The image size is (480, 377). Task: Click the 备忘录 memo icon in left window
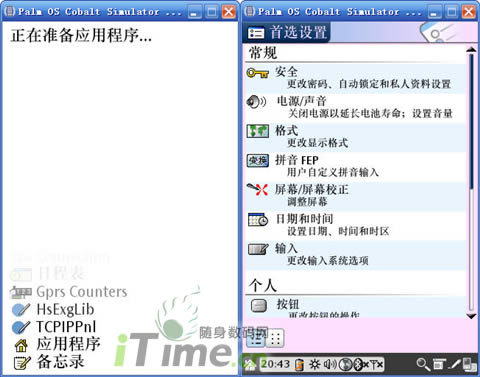pyautogui.click(x=22, y=363)
